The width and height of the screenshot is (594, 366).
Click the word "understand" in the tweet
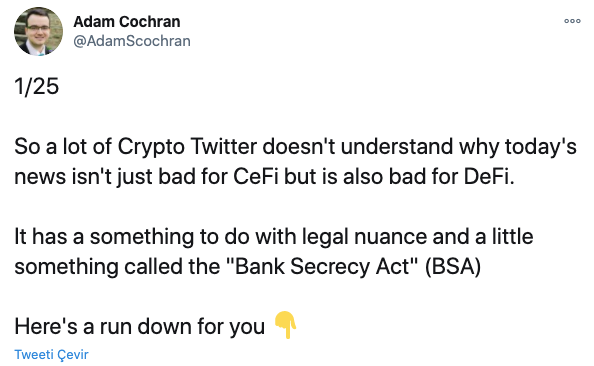(397, 146)
